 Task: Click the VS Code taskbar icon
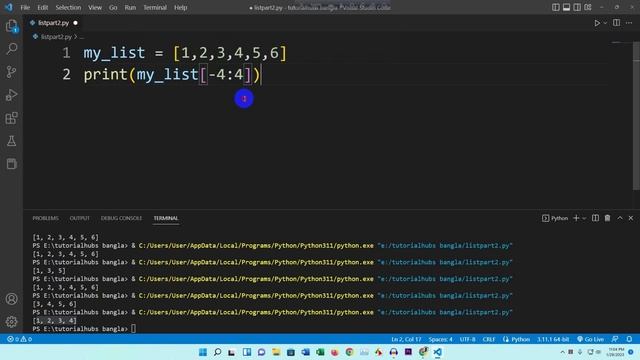[x=438, y=352]
